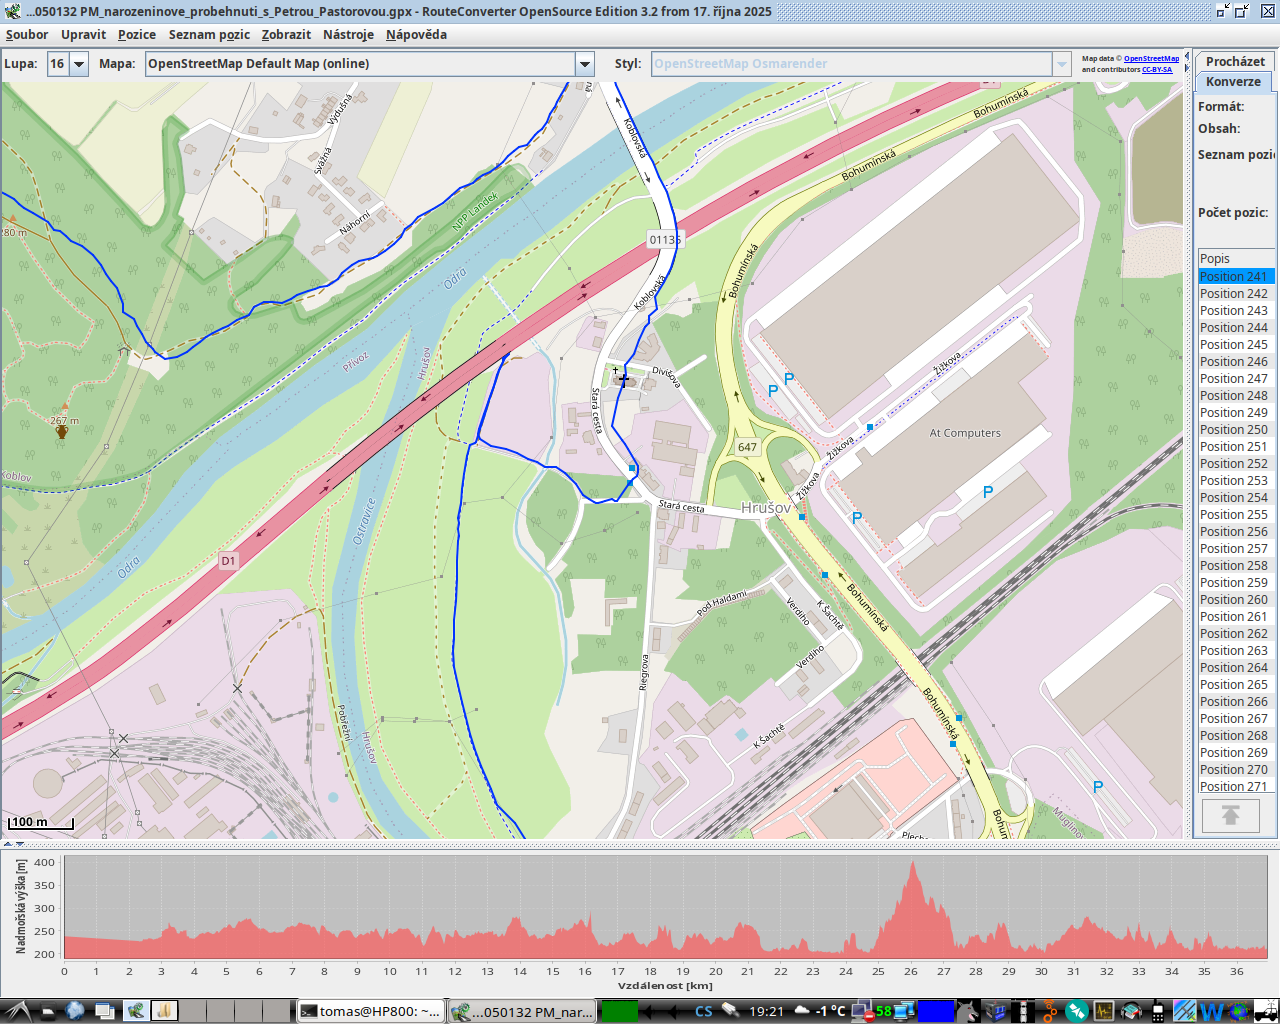Open the Lupa zoom level dropdown
The height and width of the screenshot is (1024, 1280).
click(78, 64)
